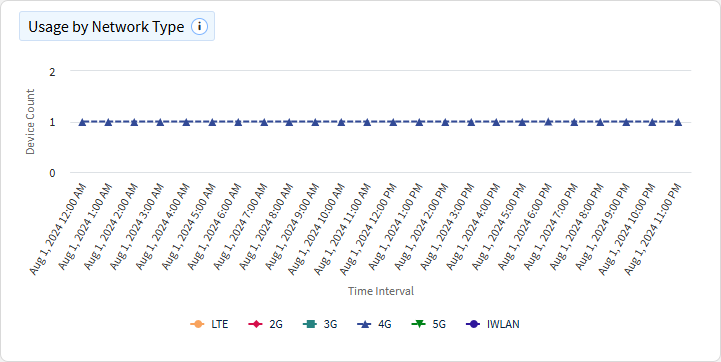This screenshot has height=362, width=721.
Task: Select the 4G data point at 8:00 PM
Action: pyautogui.click(x=601, y=122)
